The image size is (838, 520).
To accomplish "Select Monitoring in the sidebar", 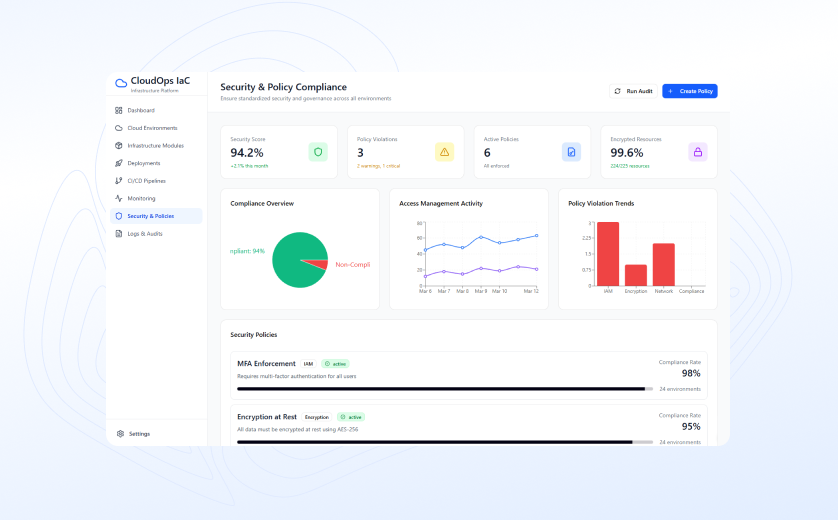I will pos(141,198).
